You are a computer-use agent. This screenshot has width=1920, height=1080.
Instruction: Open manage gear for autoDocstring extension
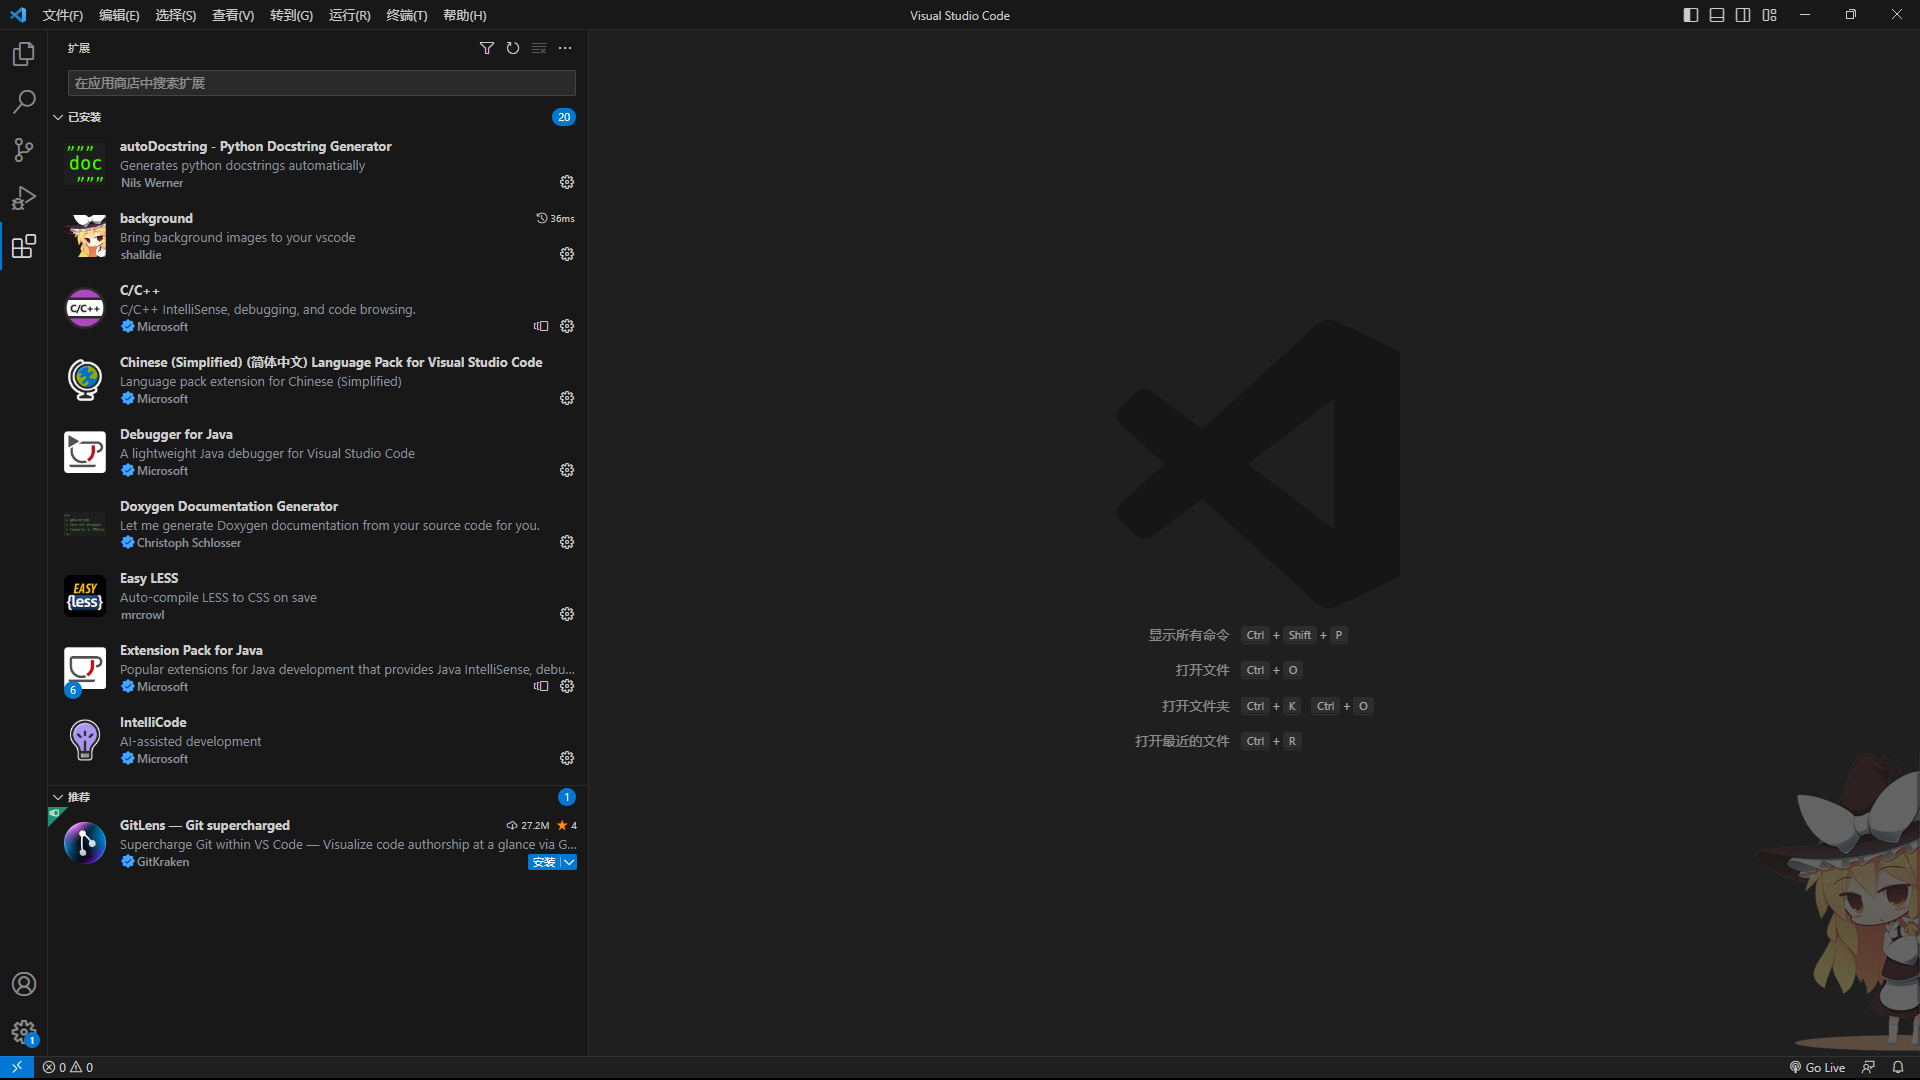pos(567,182)
